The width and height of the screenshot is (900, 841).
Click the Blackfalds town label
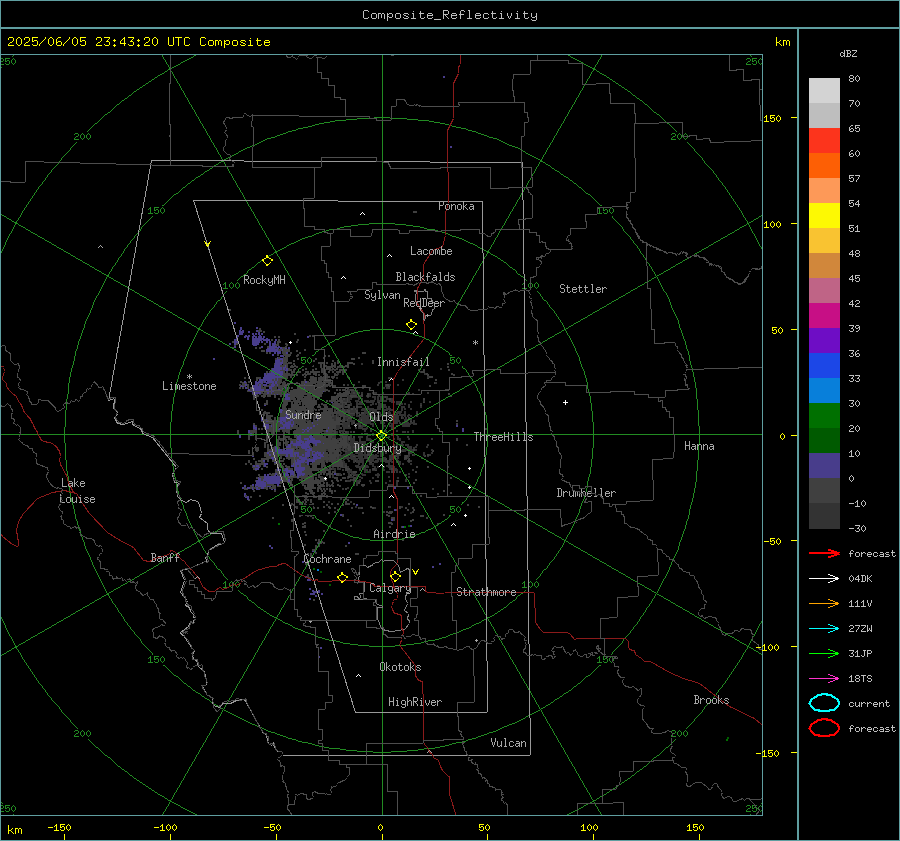[425, 277]
